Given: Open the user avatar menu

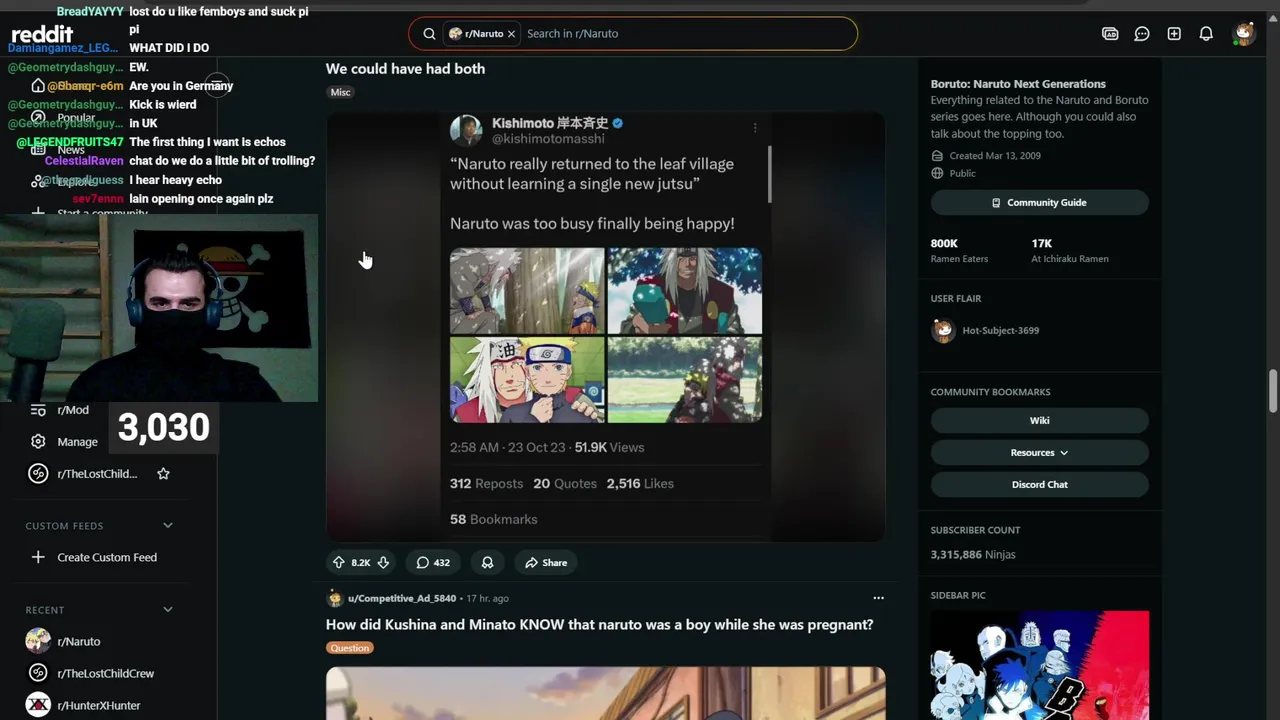Looking at the screenshot, I should pos(1243,34).
